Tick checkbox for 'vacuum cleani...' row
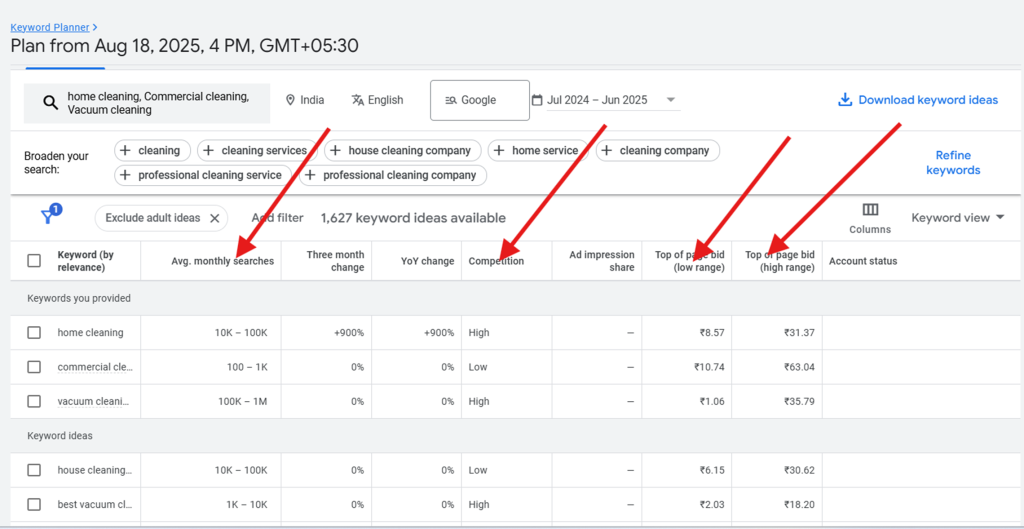This screenshot has height=529, width=1024. tap(34, 401)
